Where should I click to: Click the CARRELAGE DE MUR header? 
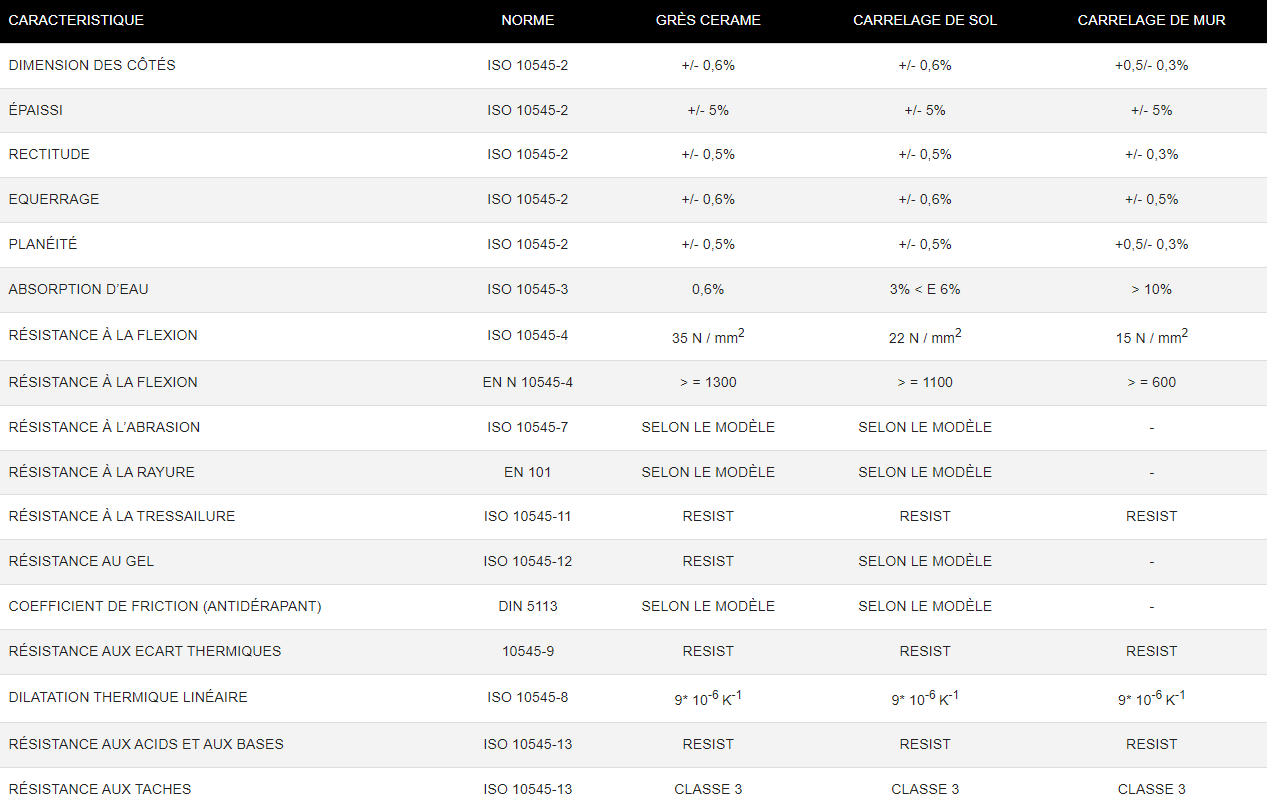[1151, 20]
